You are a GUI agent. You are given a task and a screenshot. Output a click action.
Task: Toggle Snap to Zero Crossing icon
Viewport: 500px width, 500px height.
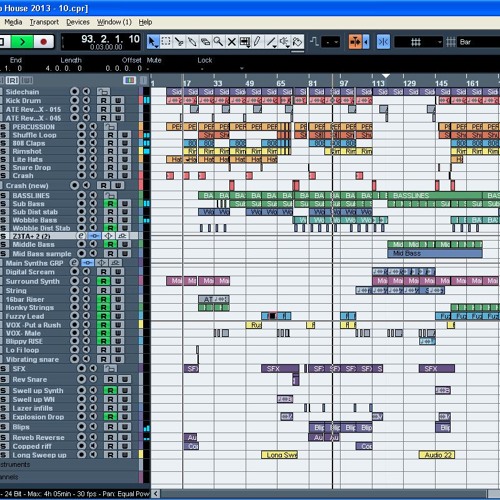pyautogui.click(x=314, y=42)
